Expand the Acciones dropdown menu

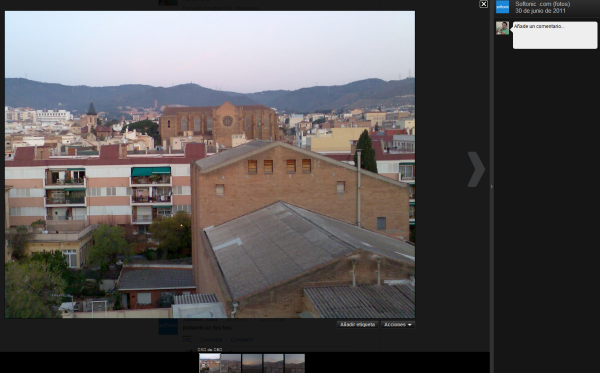click(x=398, y=324)
